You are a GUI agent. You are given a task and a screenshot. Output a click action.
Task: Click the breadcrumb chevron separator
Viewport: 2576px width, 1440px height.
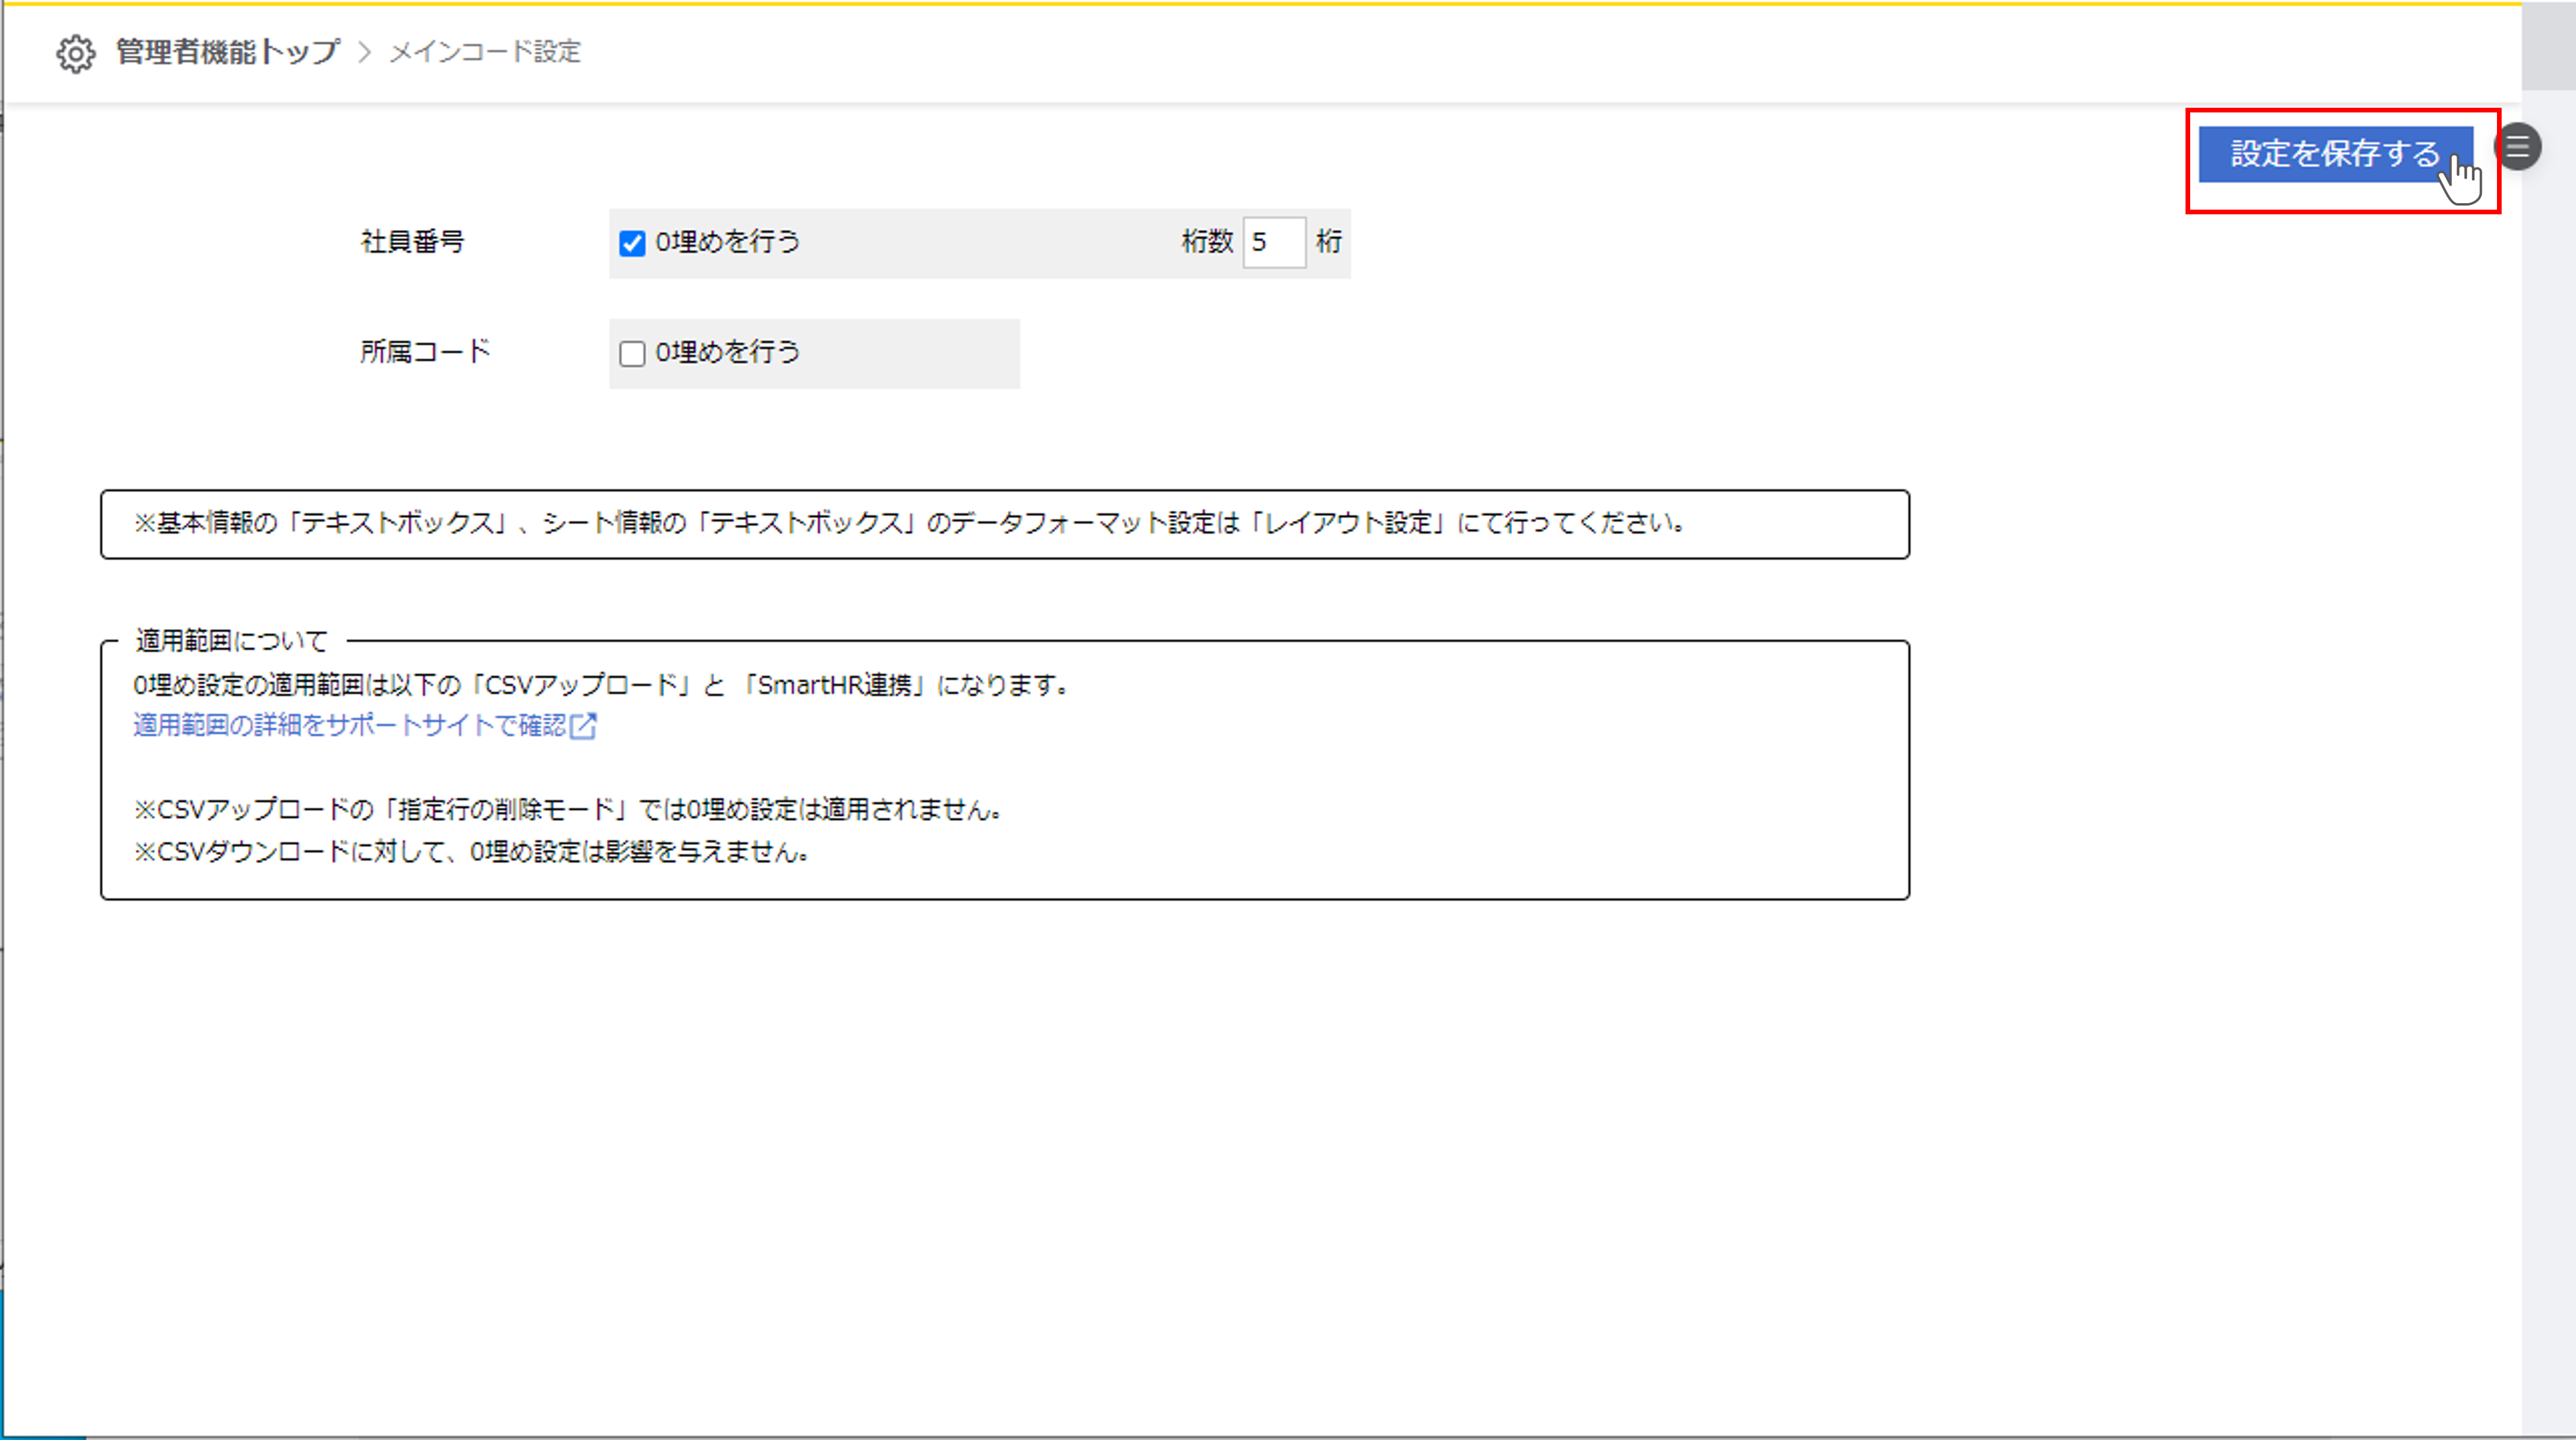point(365,52)
